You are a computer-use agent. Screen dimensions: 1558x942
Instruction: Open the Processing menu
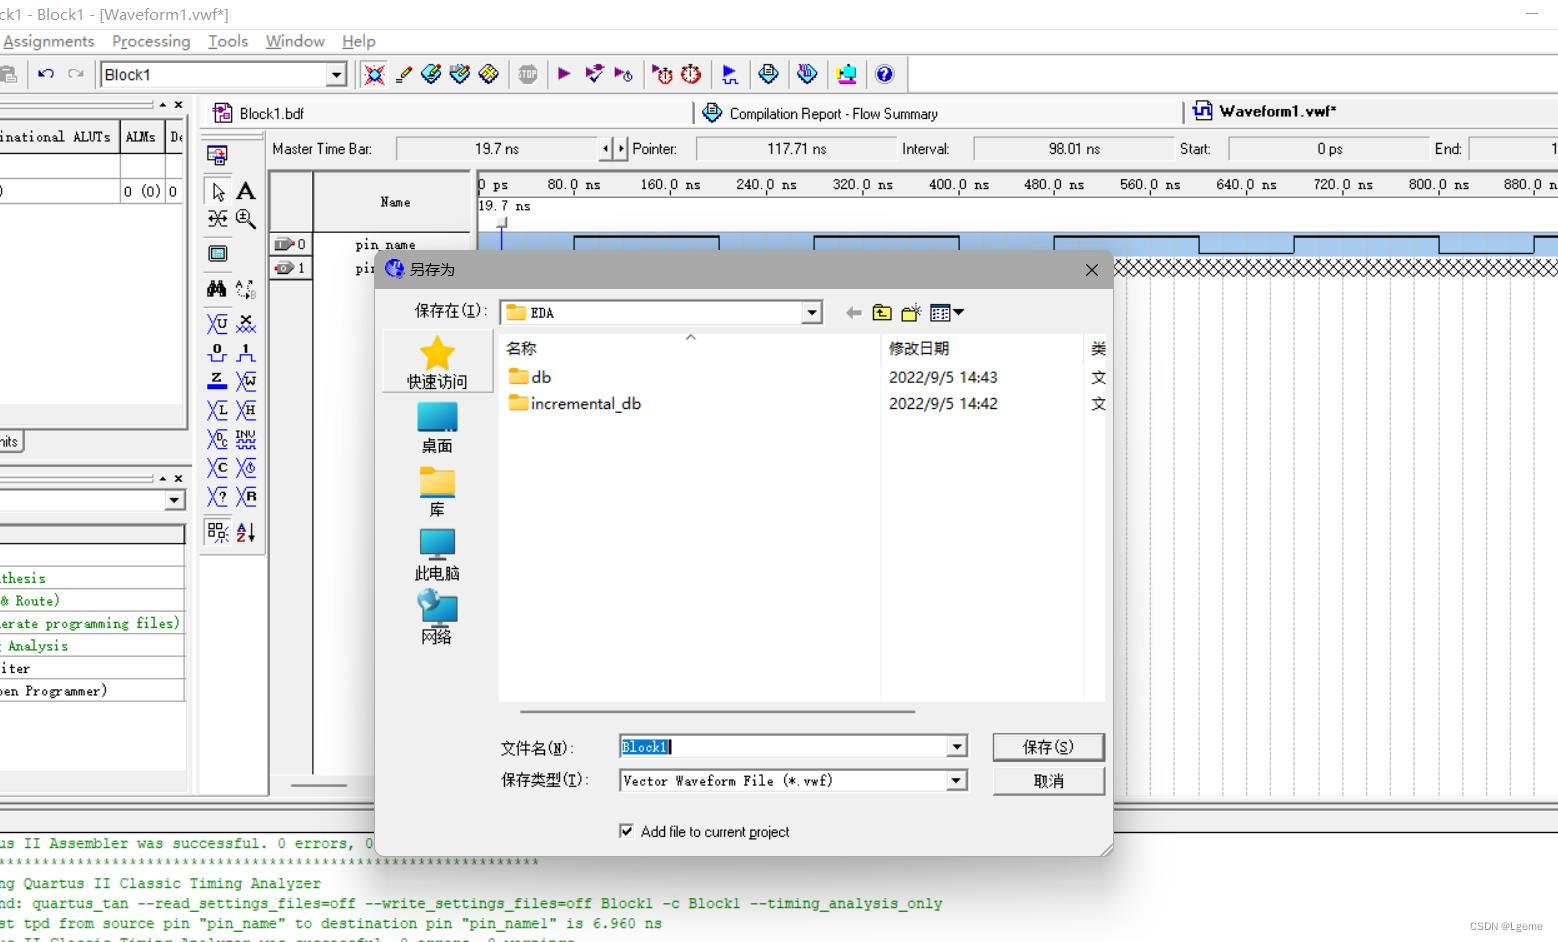pos(150,41)
